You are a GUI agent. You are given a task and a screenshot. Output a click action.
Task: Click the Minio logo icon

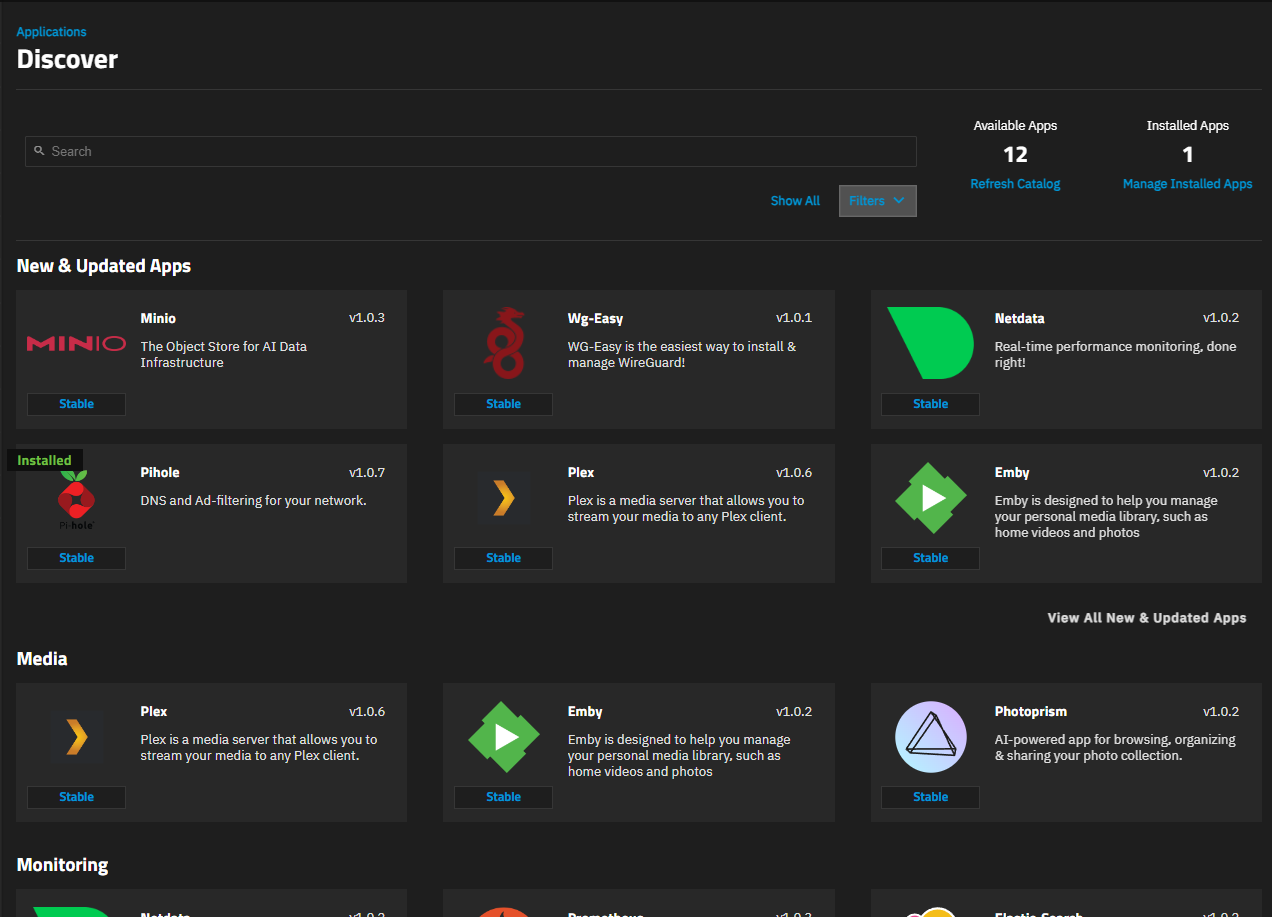(x=76, y=344)
